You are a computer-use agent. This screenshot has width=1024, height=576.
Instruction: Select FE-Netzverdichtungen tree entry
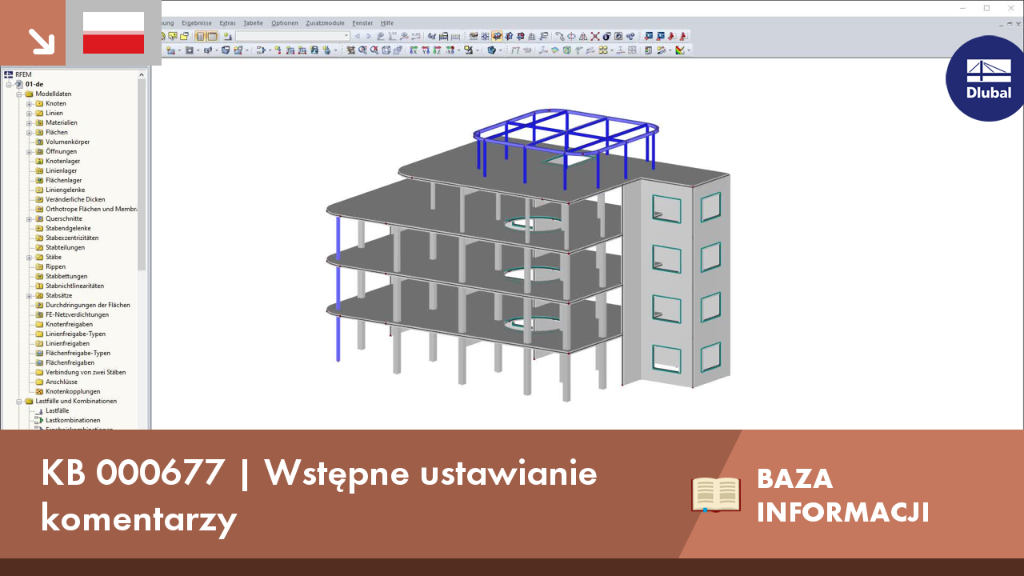tap(77, 315)
